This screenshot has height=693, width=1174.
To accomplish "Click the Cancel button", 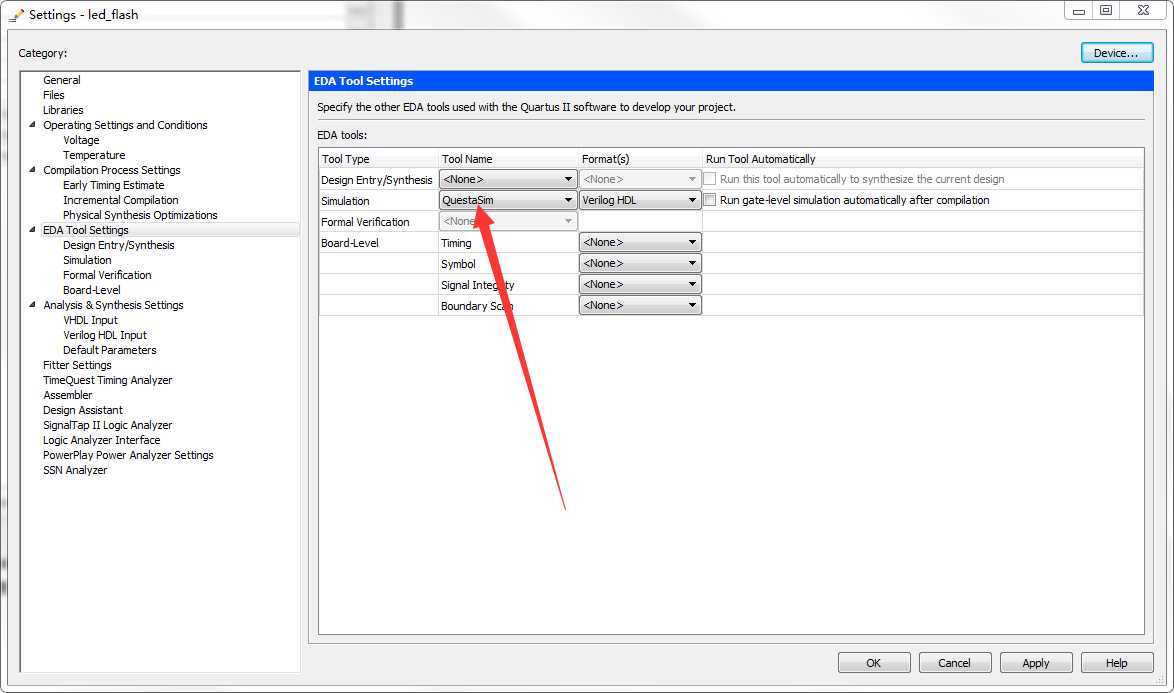I will [x=954, y=662].
